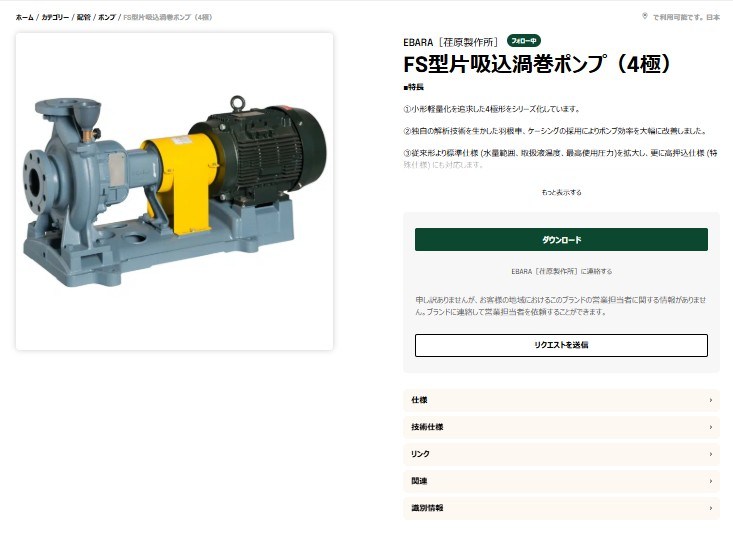Navigate to ポンプ breadcrumb link
This screenshot has height=534, width=733.
(x=107, y=17)
